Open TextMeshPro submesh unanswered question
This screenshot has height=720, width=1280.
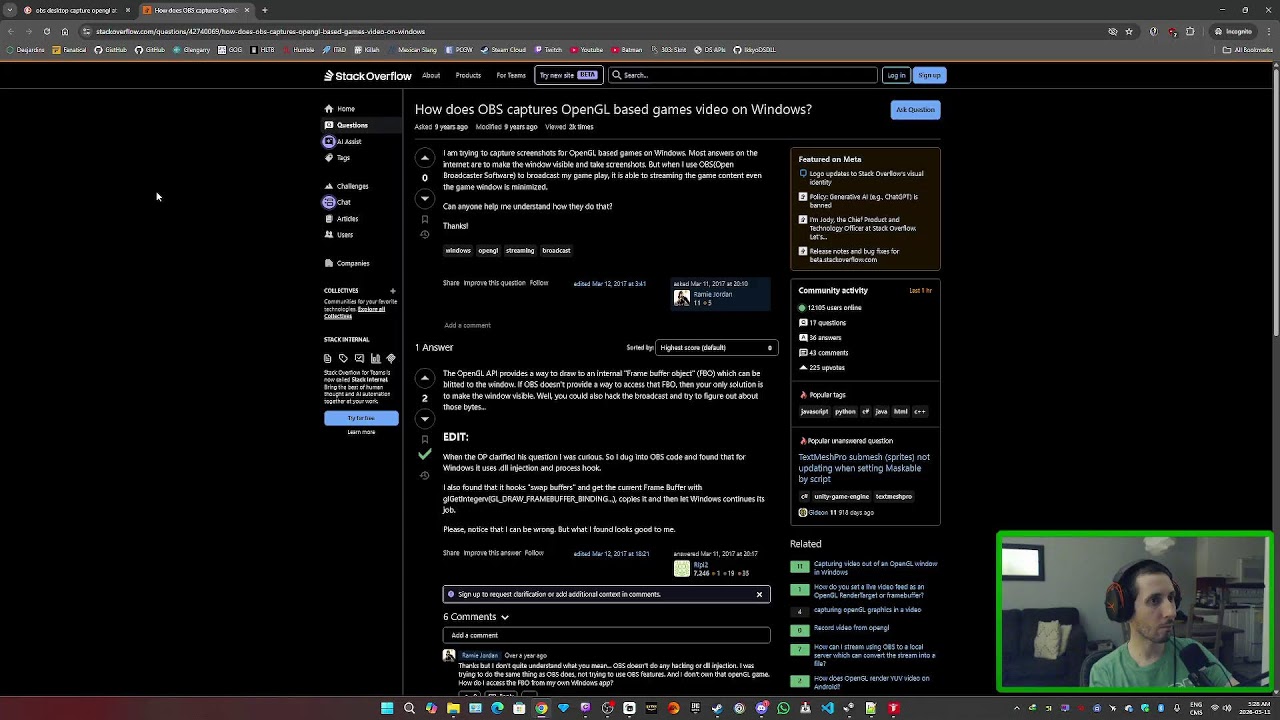(x=864, y=468)
